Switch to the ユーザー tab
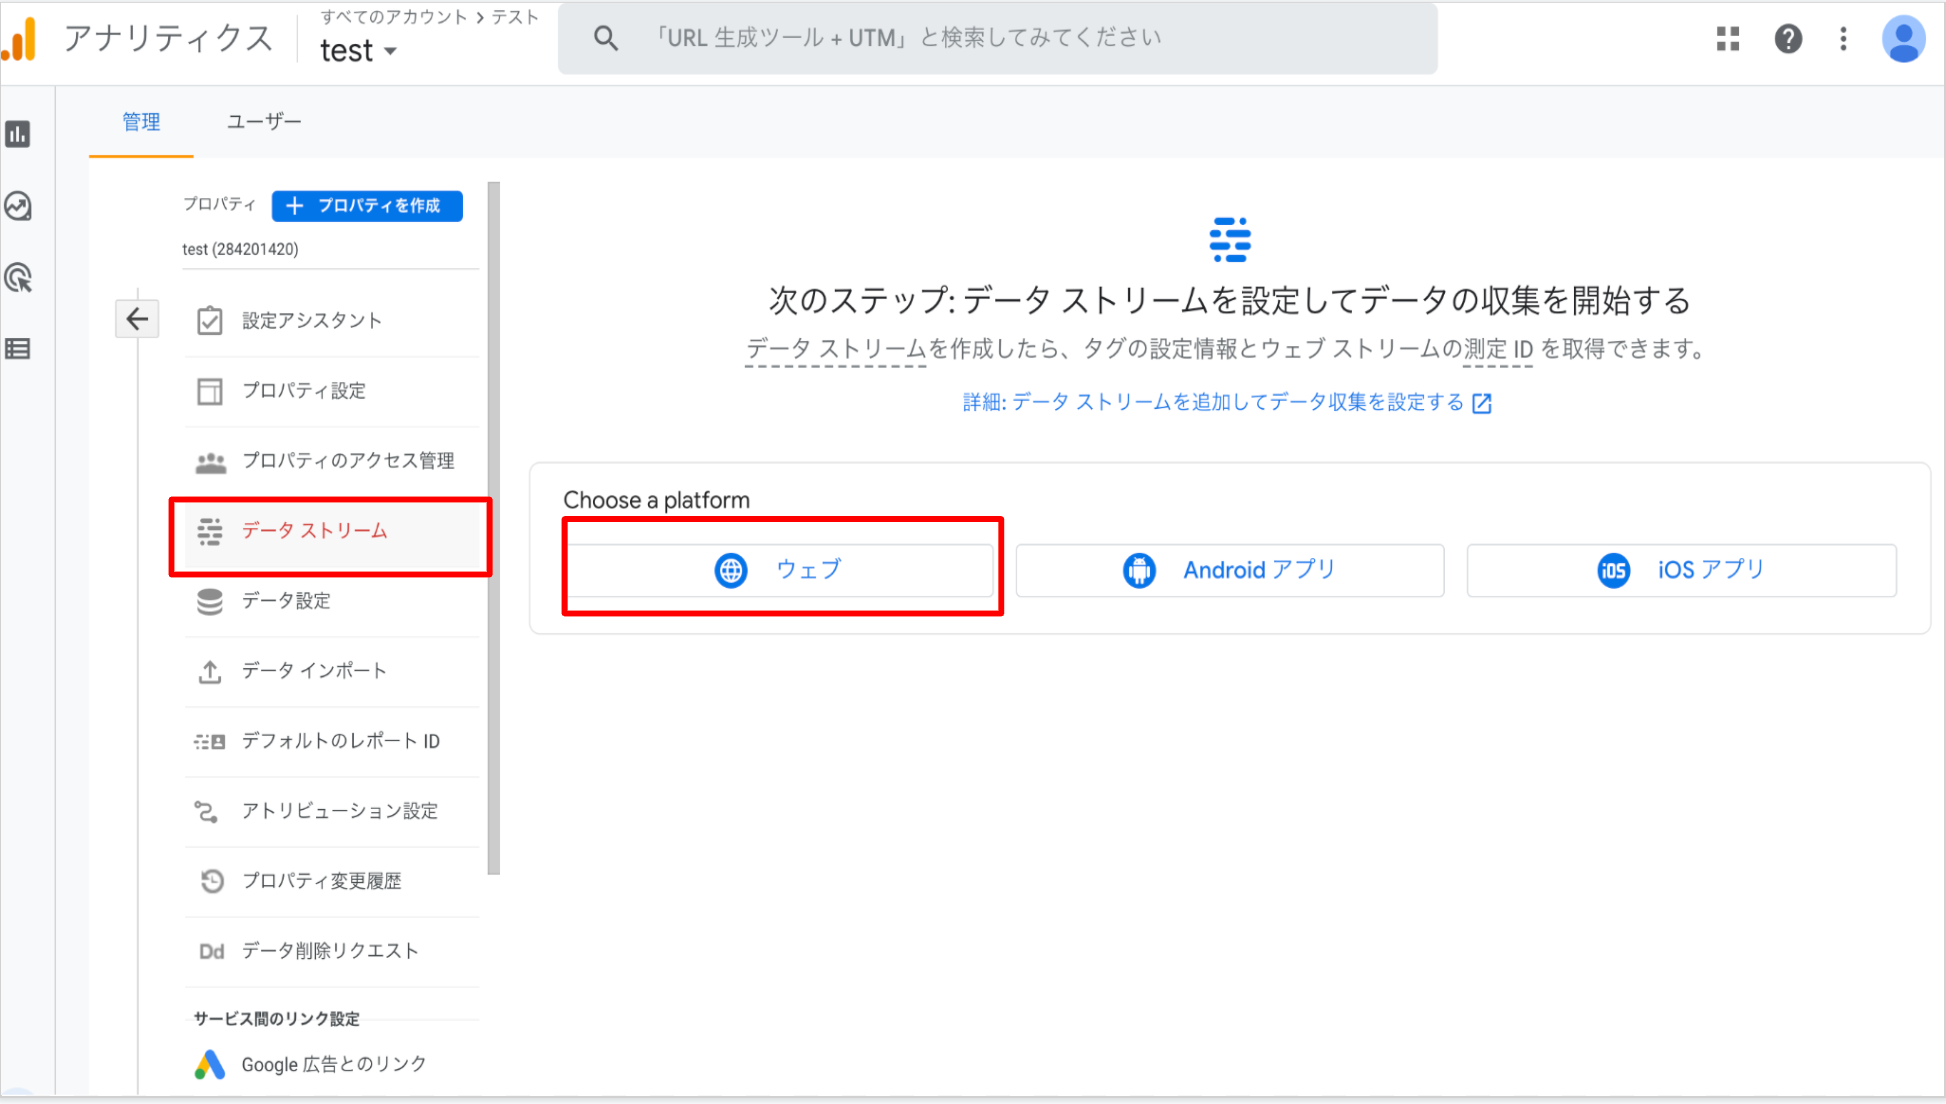1946x1104 pixels. [263, 122]
